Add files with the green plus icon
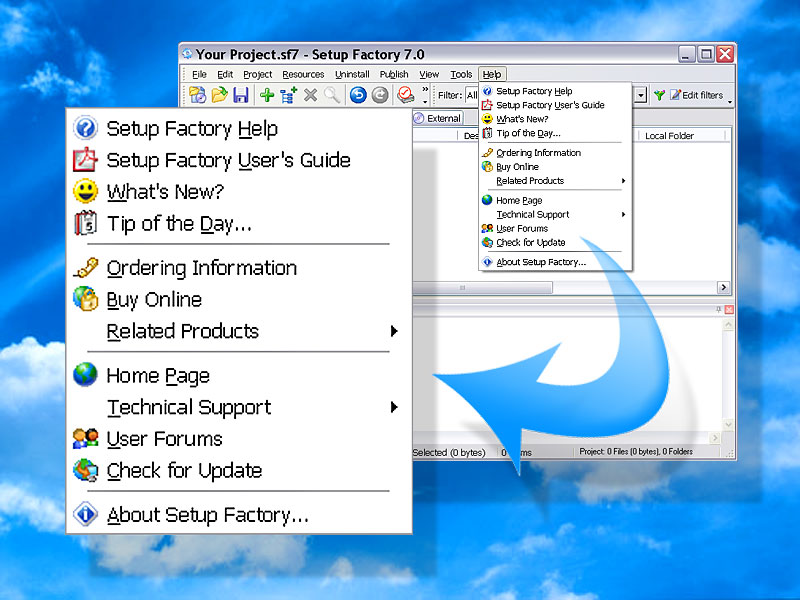This screenshot has height=600, width=800. 267,95
